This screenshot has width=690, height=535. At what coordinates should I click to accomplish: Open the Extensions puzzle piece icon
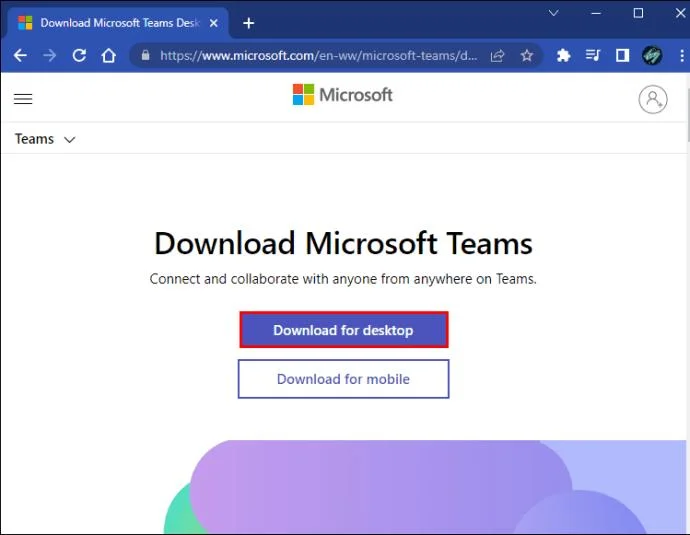563,55
